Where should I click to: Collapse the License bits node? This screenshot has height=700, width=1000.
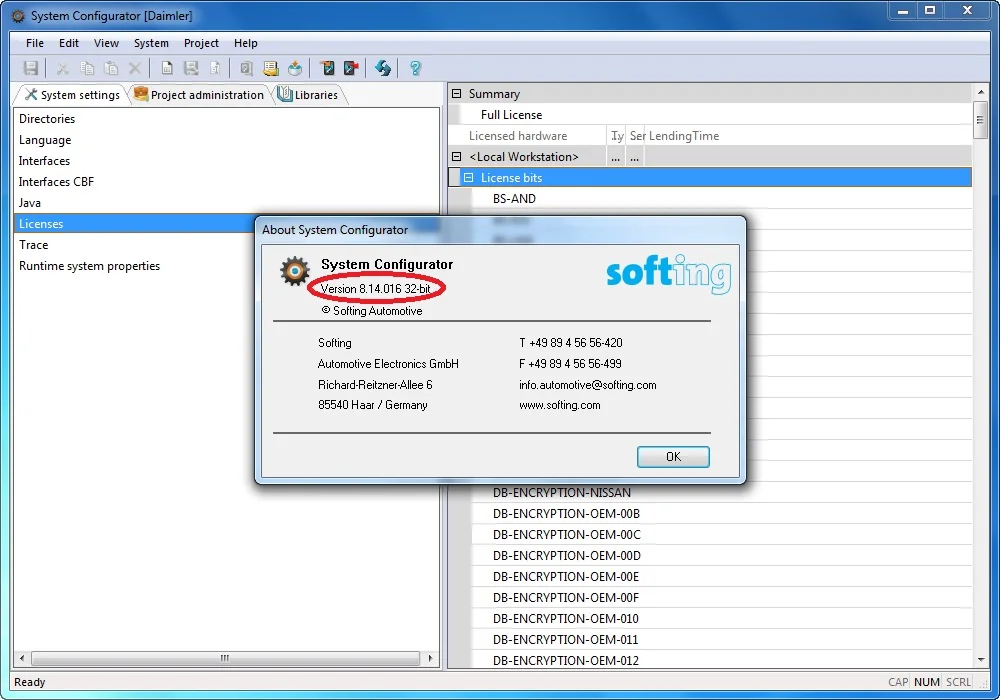tap(469, 178)
